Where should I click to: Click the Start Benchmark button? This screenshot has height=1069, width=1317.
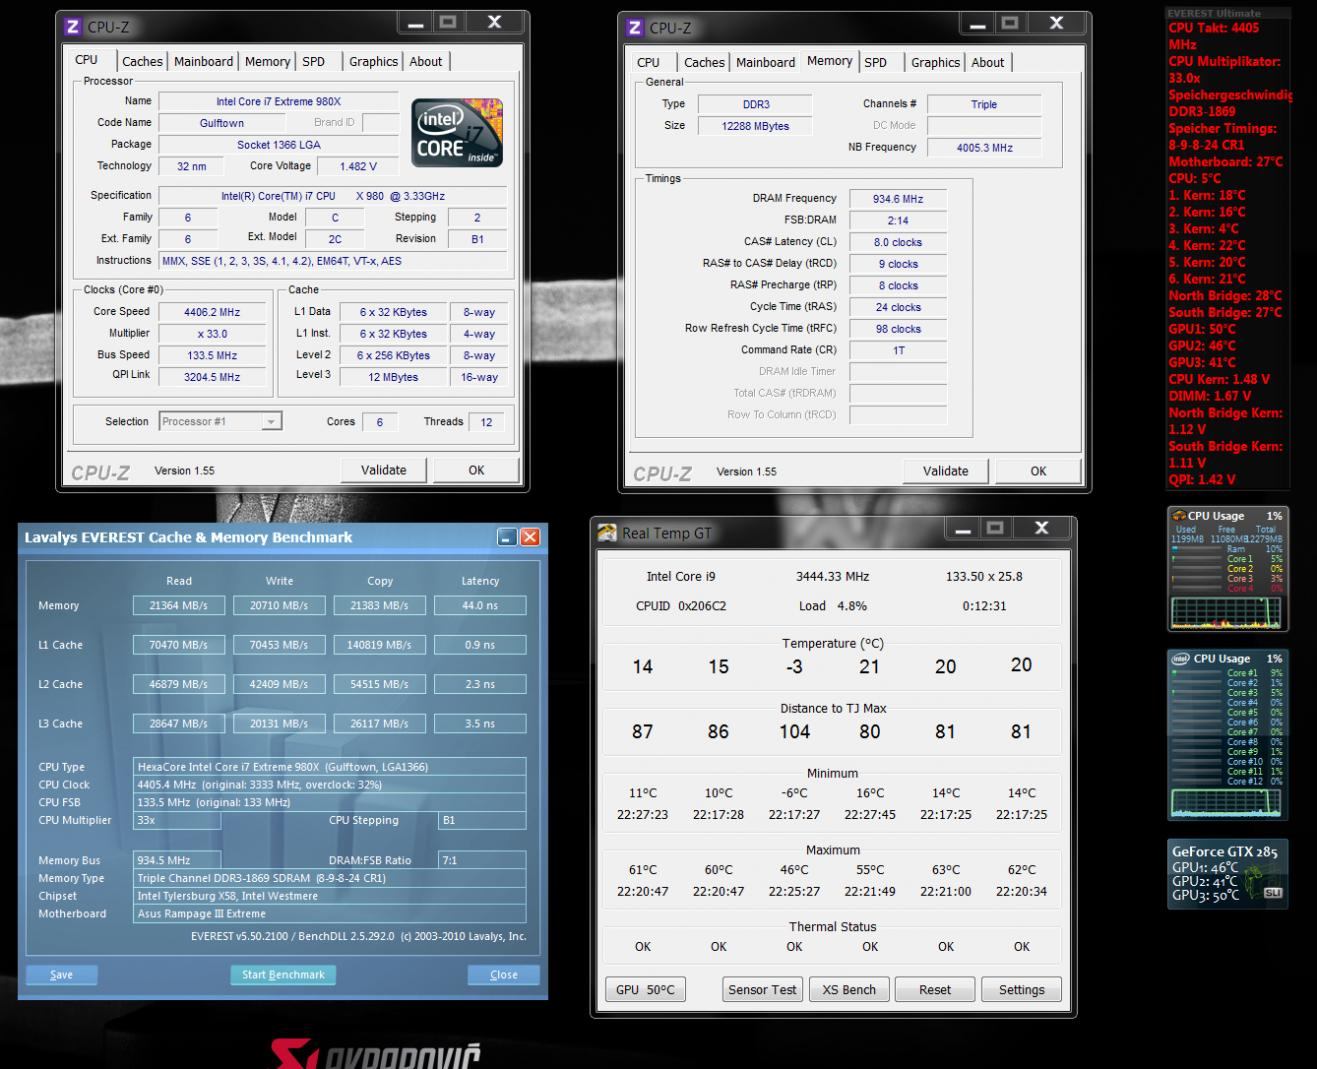tap(283, 975)
